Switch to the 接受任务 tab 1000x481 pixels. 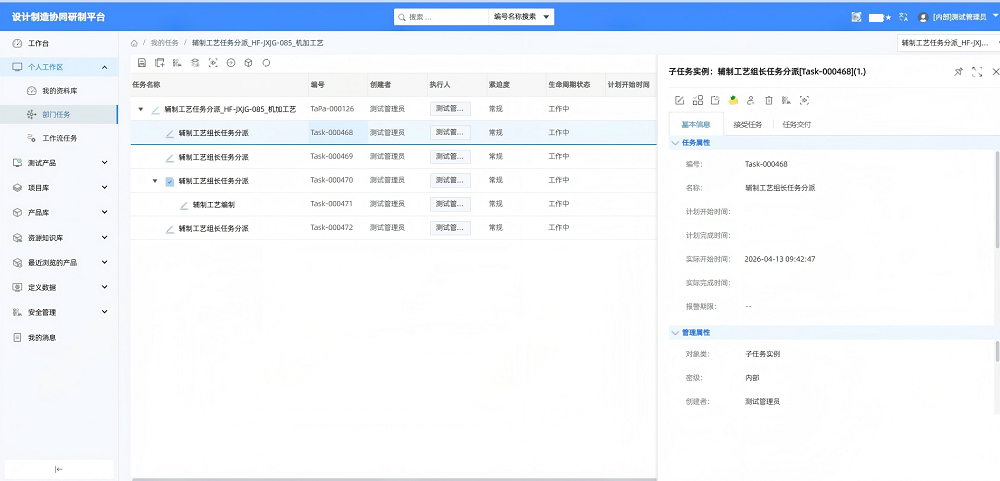(x=747, y=124)
